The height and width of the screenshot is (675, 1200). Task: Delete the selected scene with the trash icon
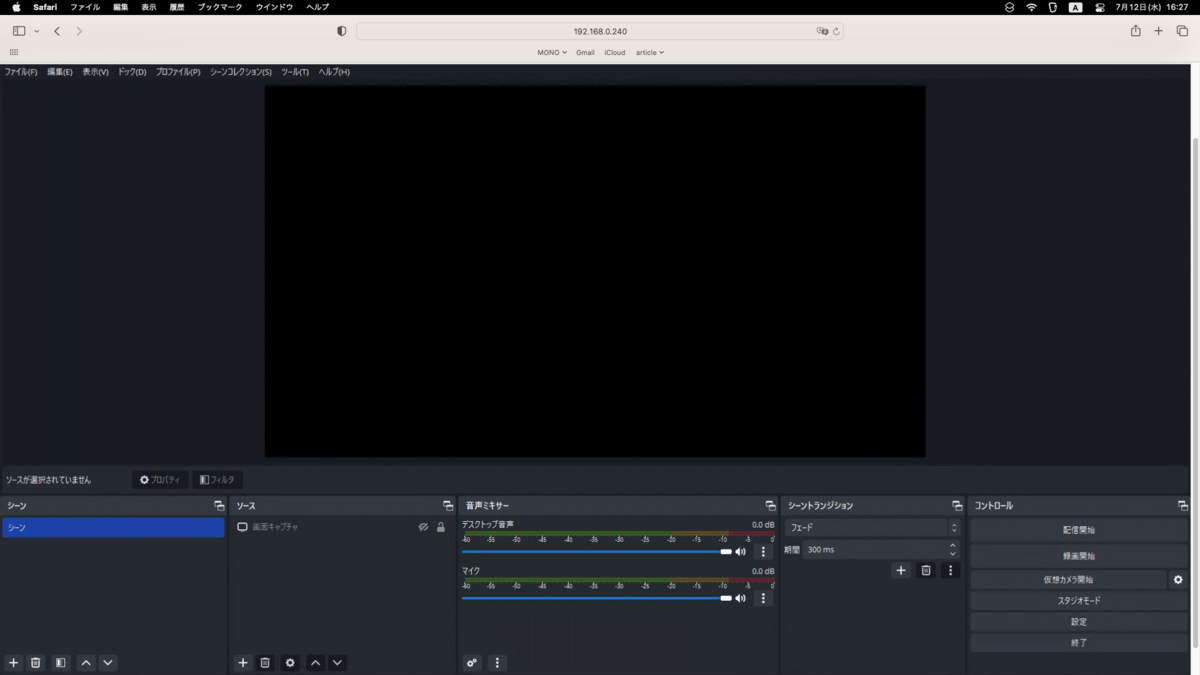point(36,663)
